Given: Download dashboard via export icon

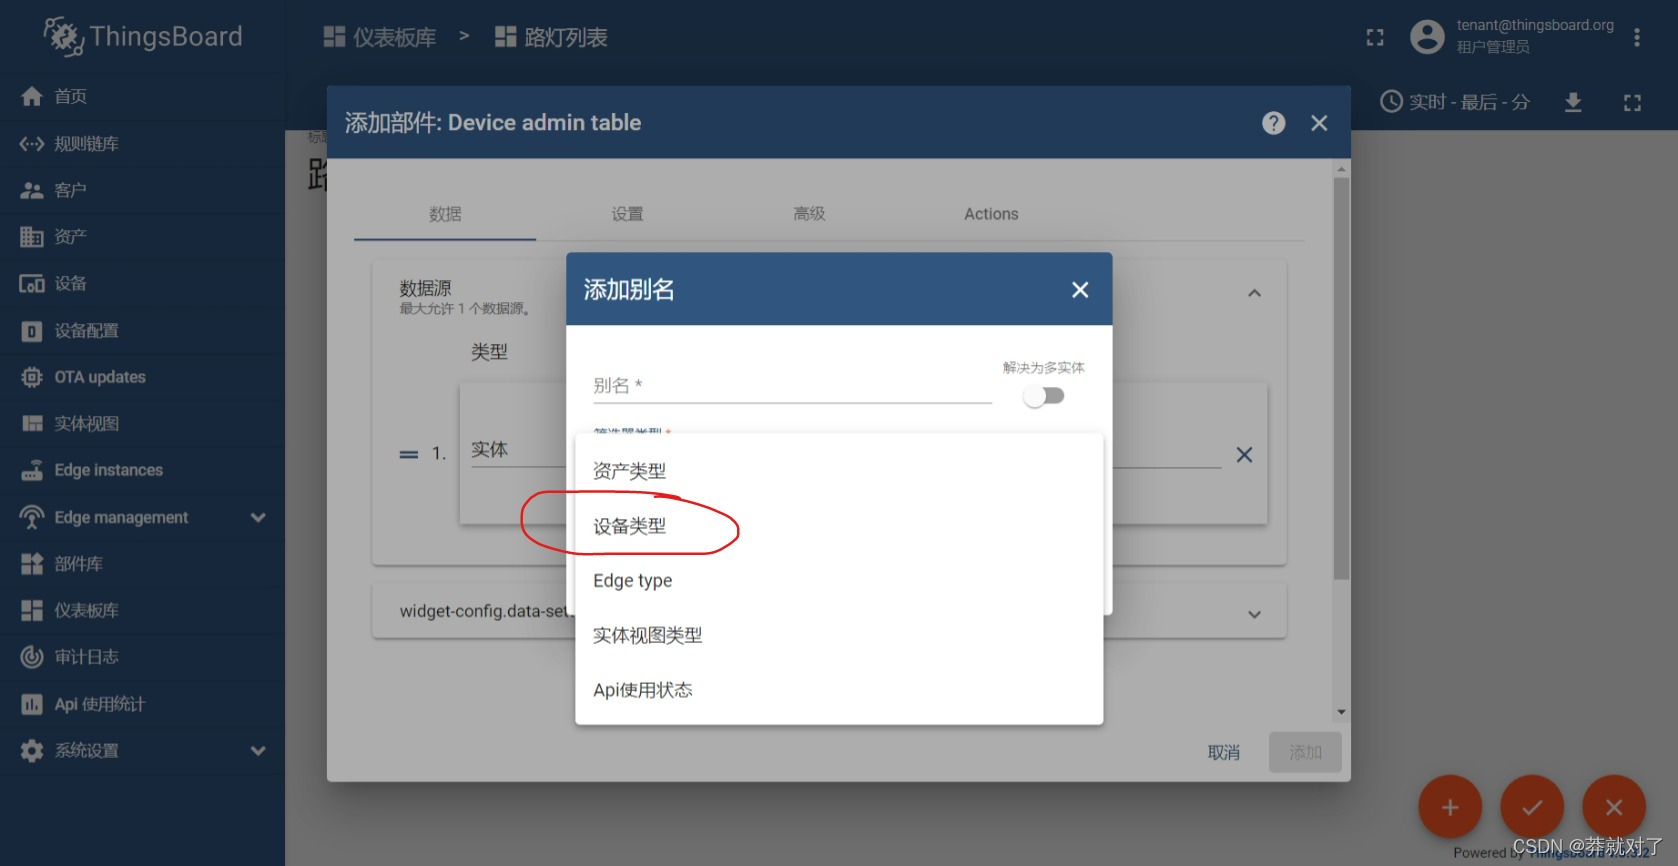Looking at the screenshot, I should point(1573,102).
